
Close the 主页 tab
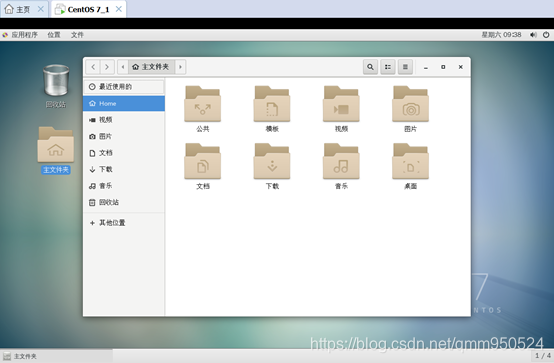point(41,9)
